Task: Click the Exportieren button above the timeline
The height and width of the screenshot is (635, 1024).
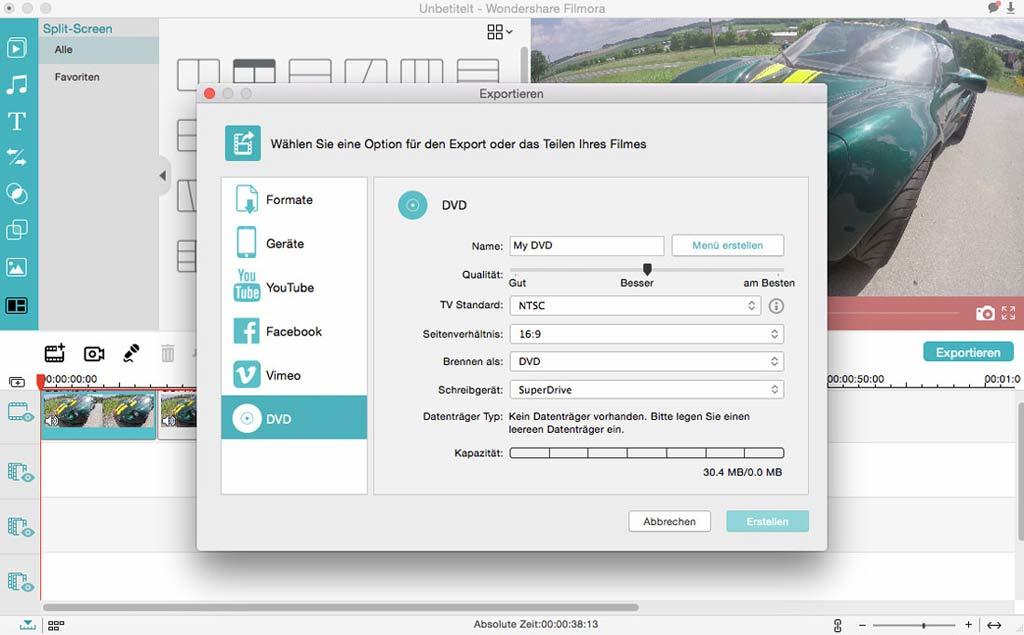Action: [968, 352]
